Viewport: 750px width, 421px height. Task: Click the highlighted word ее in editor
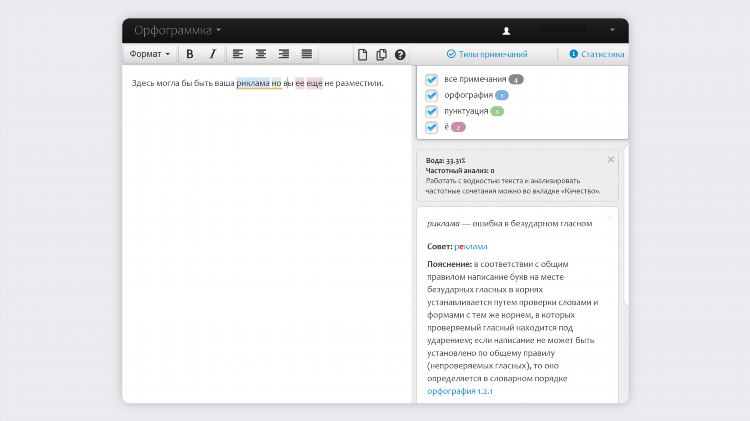[300, 83]
